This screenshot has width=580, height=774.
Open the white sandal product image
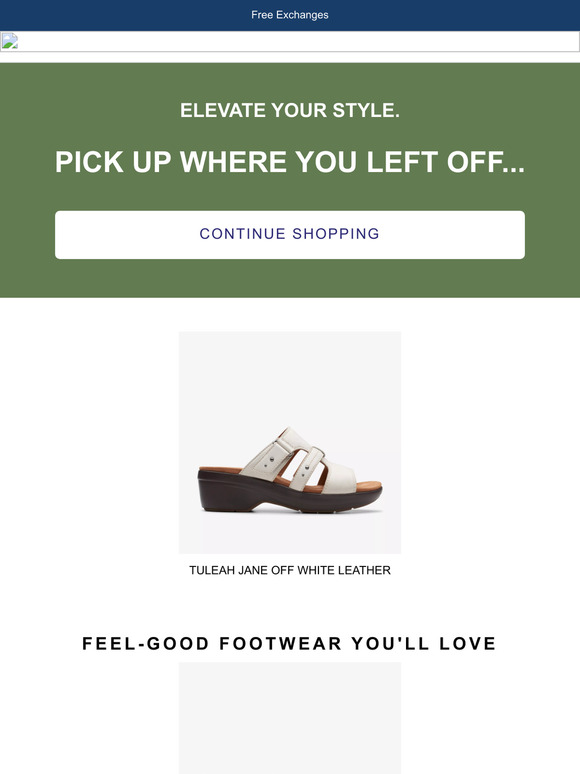point(290,442)
